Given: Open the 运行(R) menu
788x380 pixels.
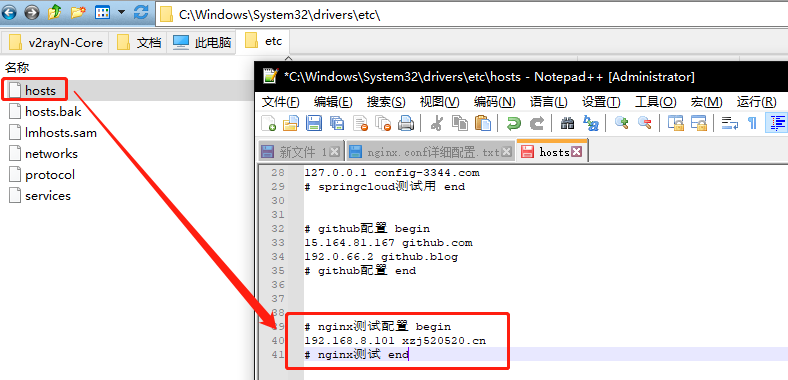Looking at the screenshot, I should point(756,102).
